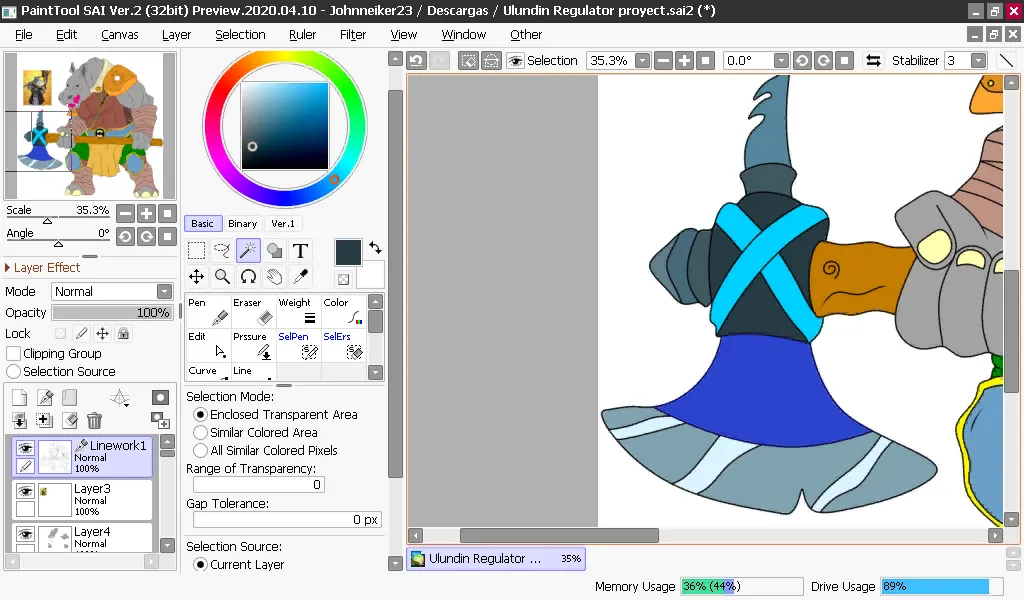This screenshot has width=1024, height=600.
Task: Enable the Clipping Group checkbox
Action: tap(13, 354)
